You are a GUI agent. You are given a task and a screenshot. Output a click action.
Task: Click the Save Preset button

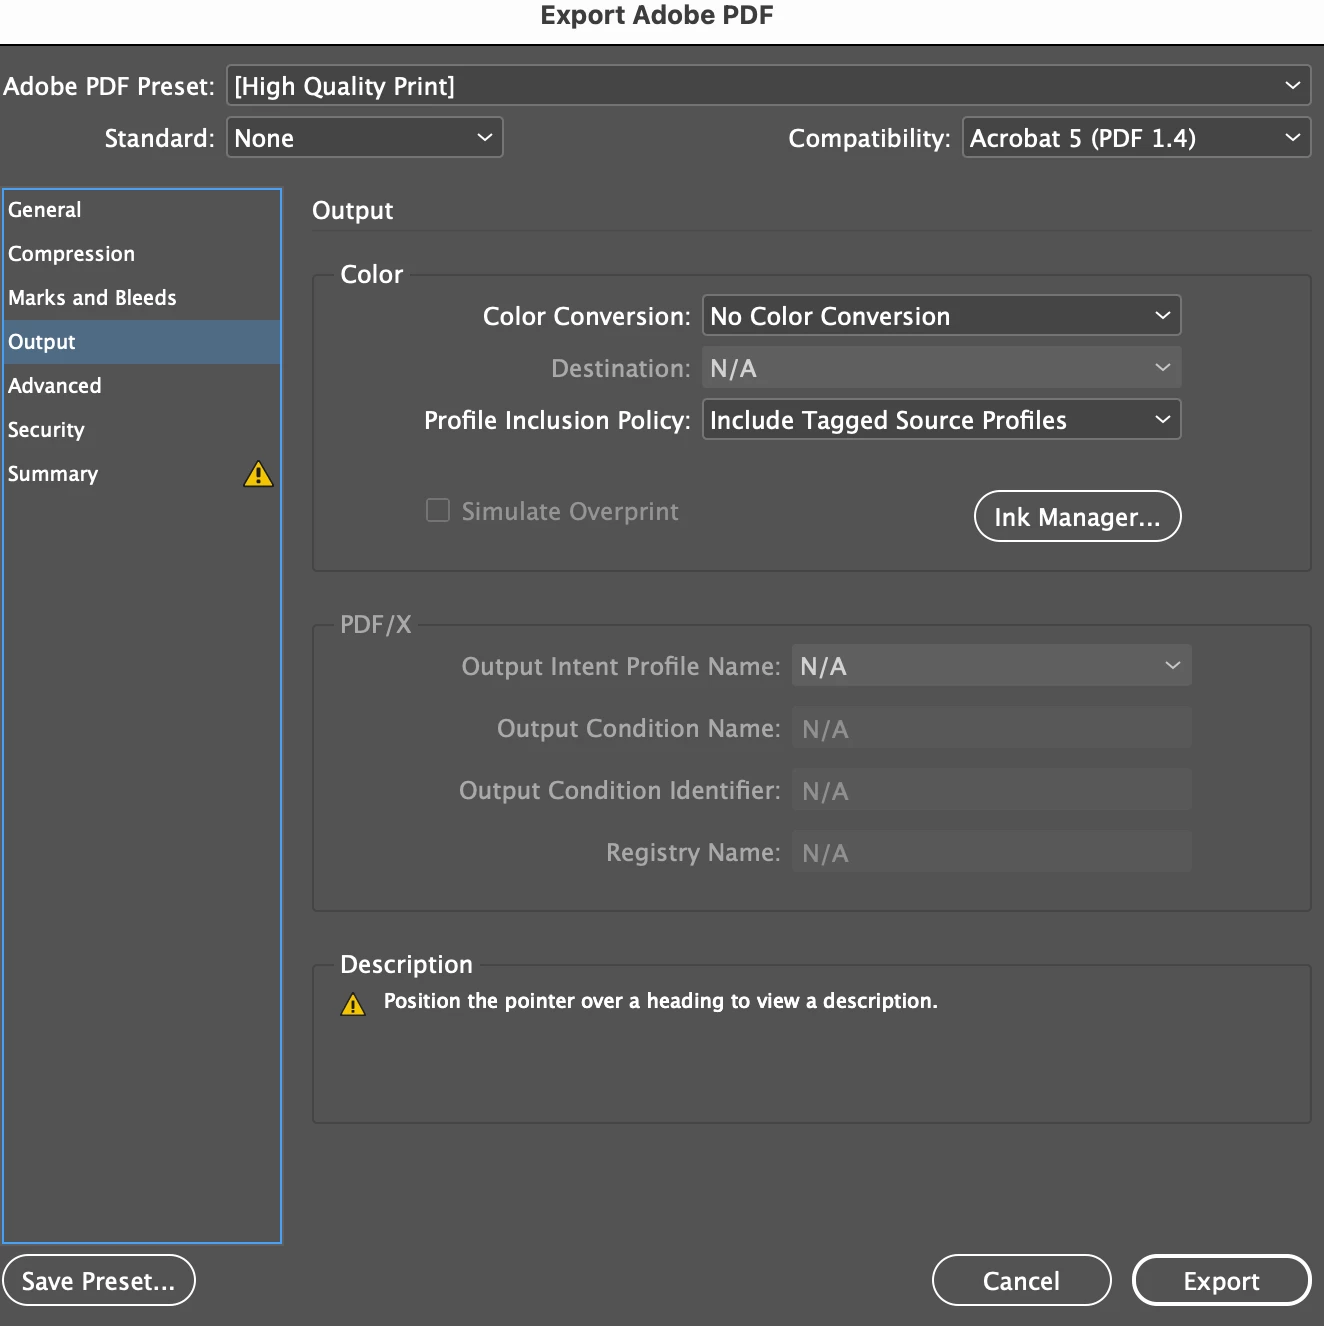pos(99,1280)
